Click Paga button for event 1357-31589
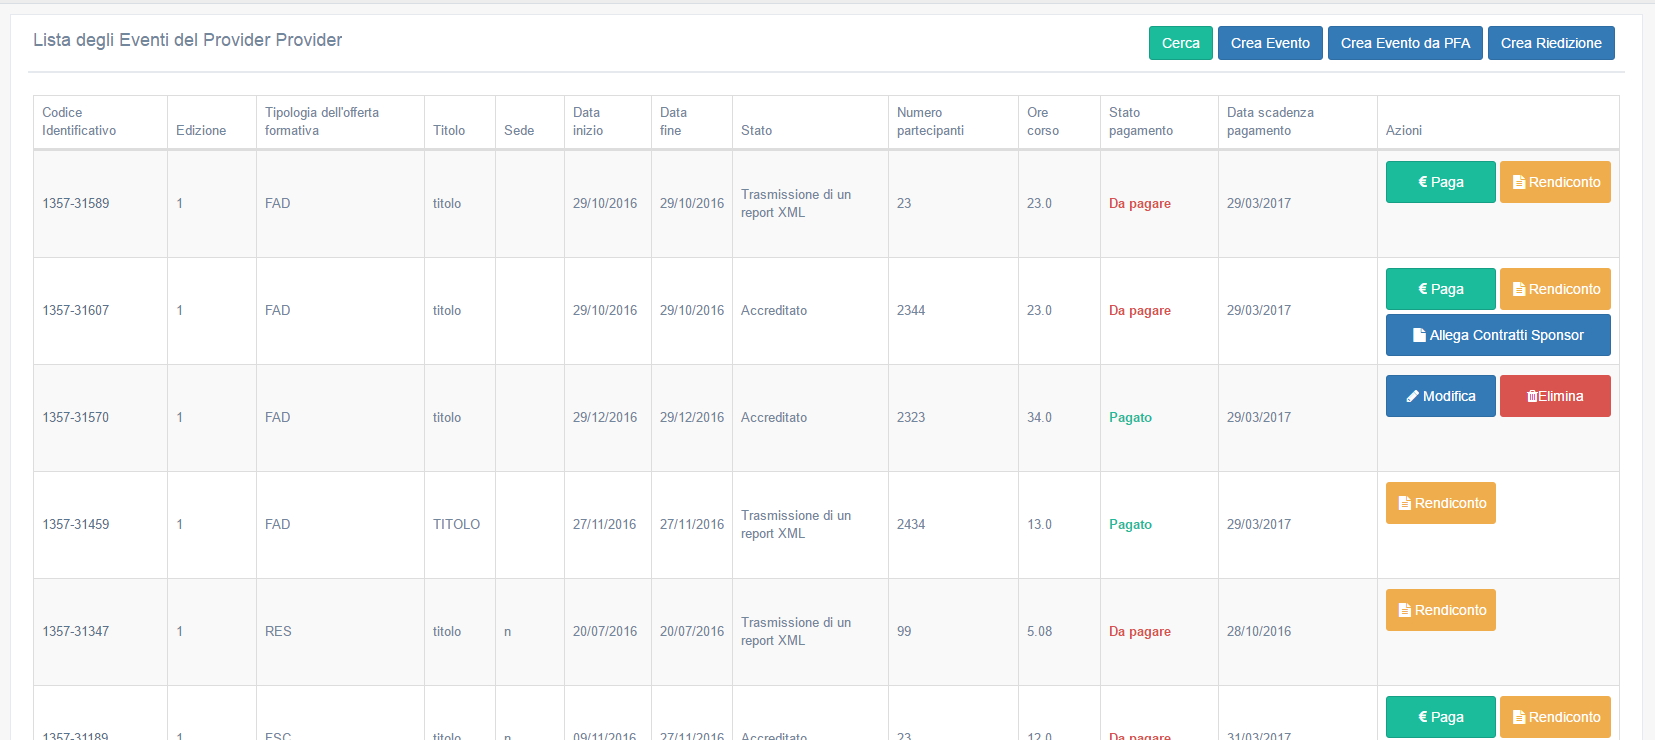Image resolution: width=1655 pixels, height=740 pixels. pyautogui.click(x=1440, y=182)
